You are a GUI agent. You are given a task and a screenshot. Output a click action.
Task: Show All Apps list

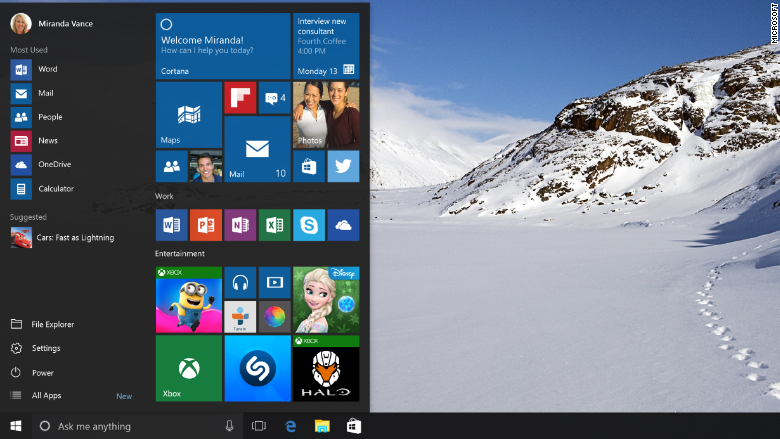36,395
